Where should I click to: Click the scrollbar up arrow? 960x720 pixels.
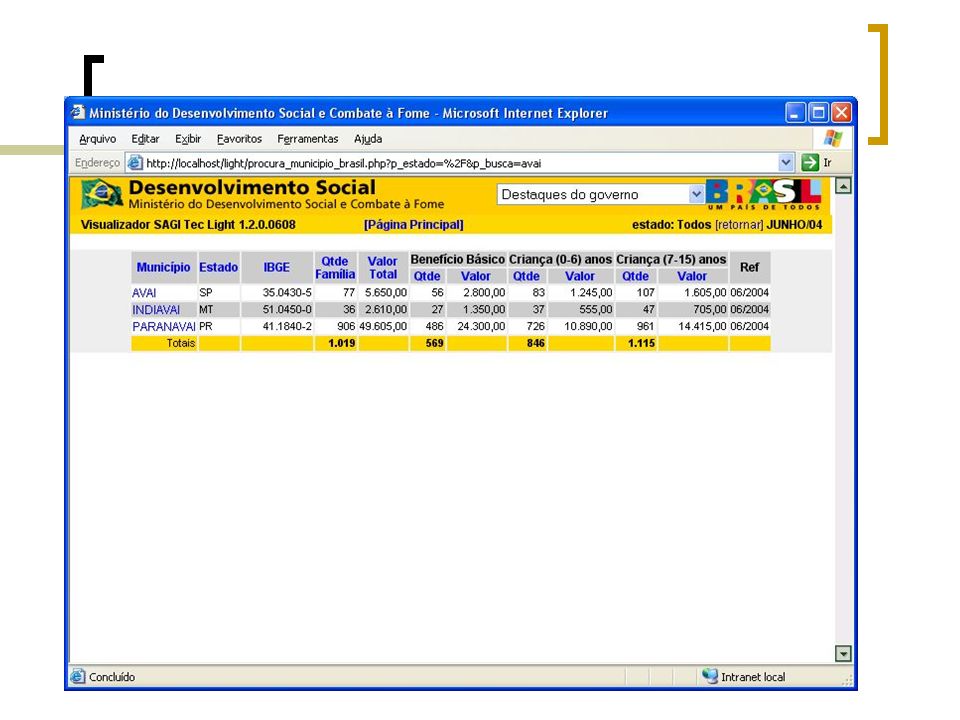[843, 186]
